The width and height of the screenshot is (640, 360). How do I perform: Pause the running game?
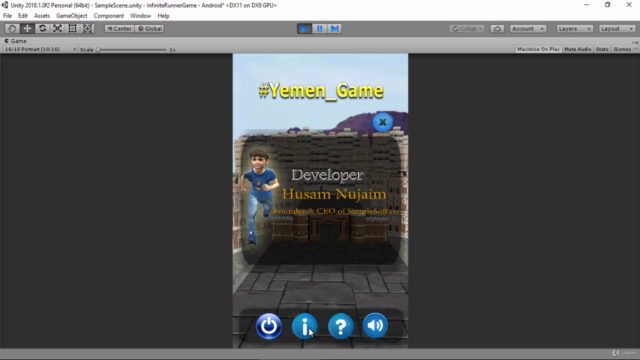pos(320,29)
